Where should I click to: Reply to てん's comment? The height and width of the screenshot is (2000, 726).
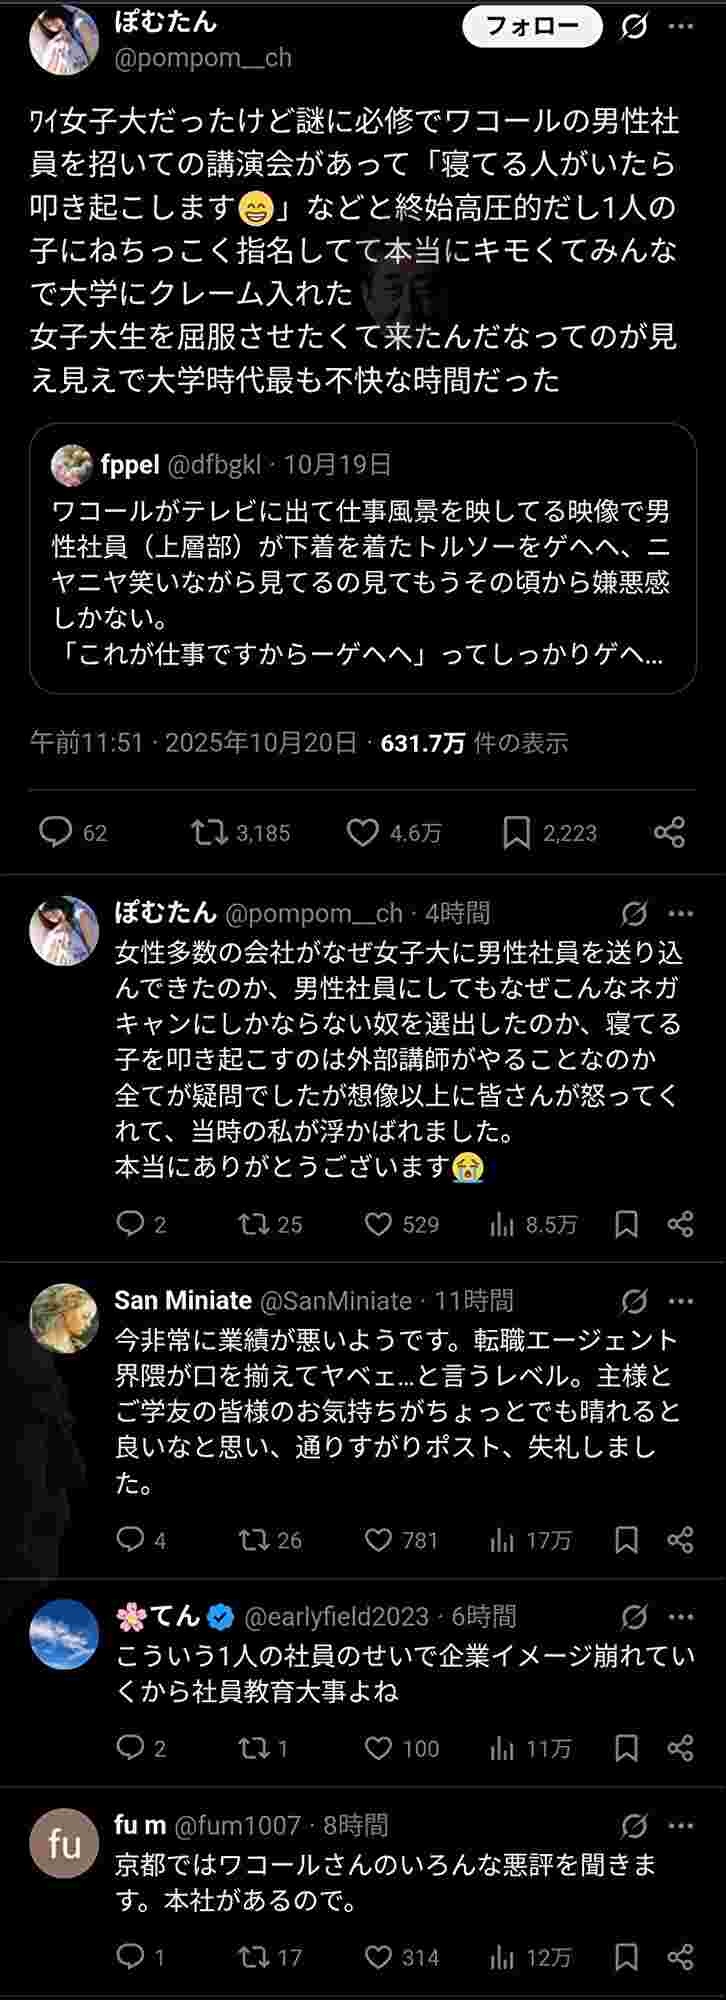131,1748
